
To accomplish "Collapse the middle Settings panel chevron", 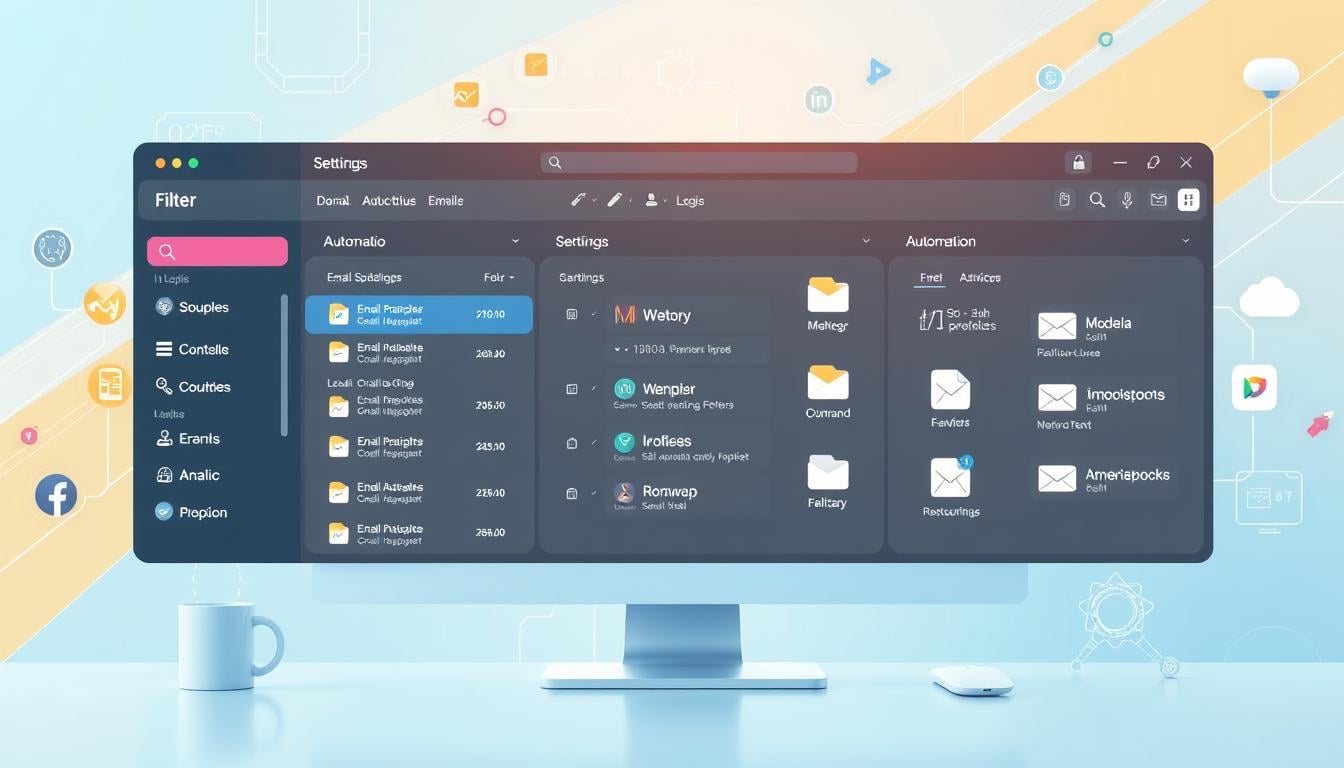I will click(866, 241).
